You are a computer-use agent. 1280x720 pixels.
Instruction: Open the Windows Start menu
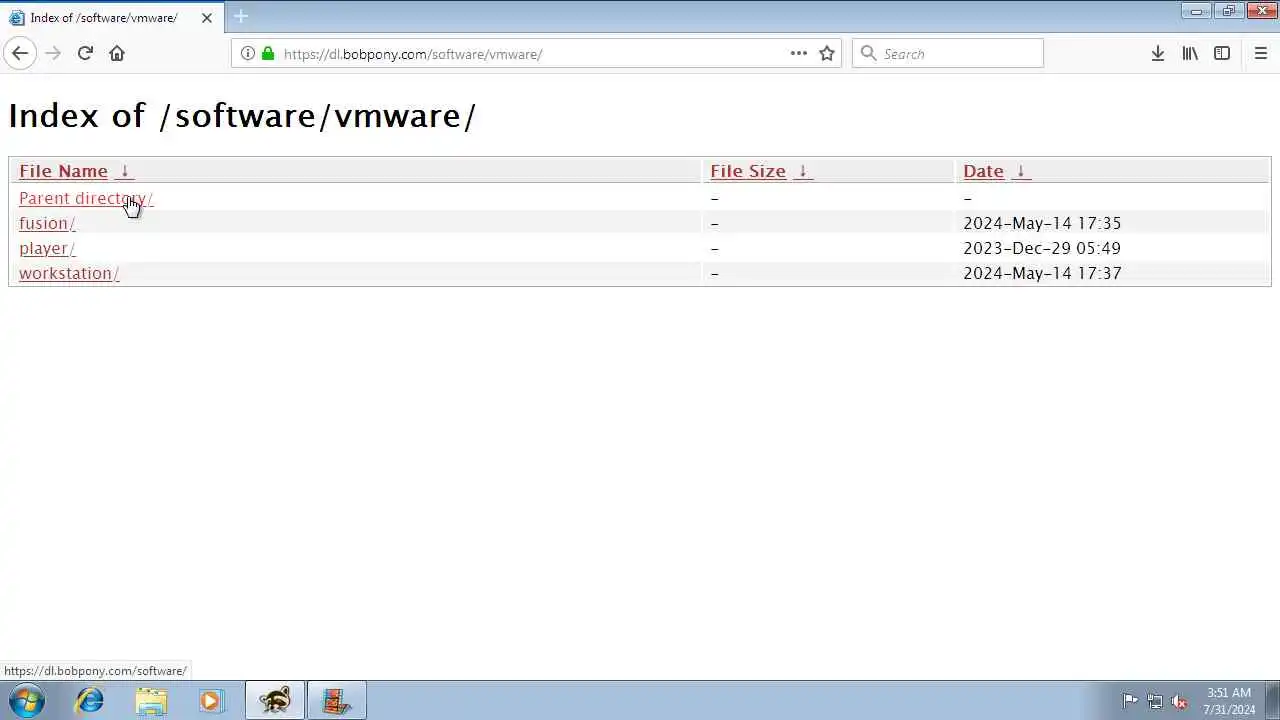coord(27,701)
